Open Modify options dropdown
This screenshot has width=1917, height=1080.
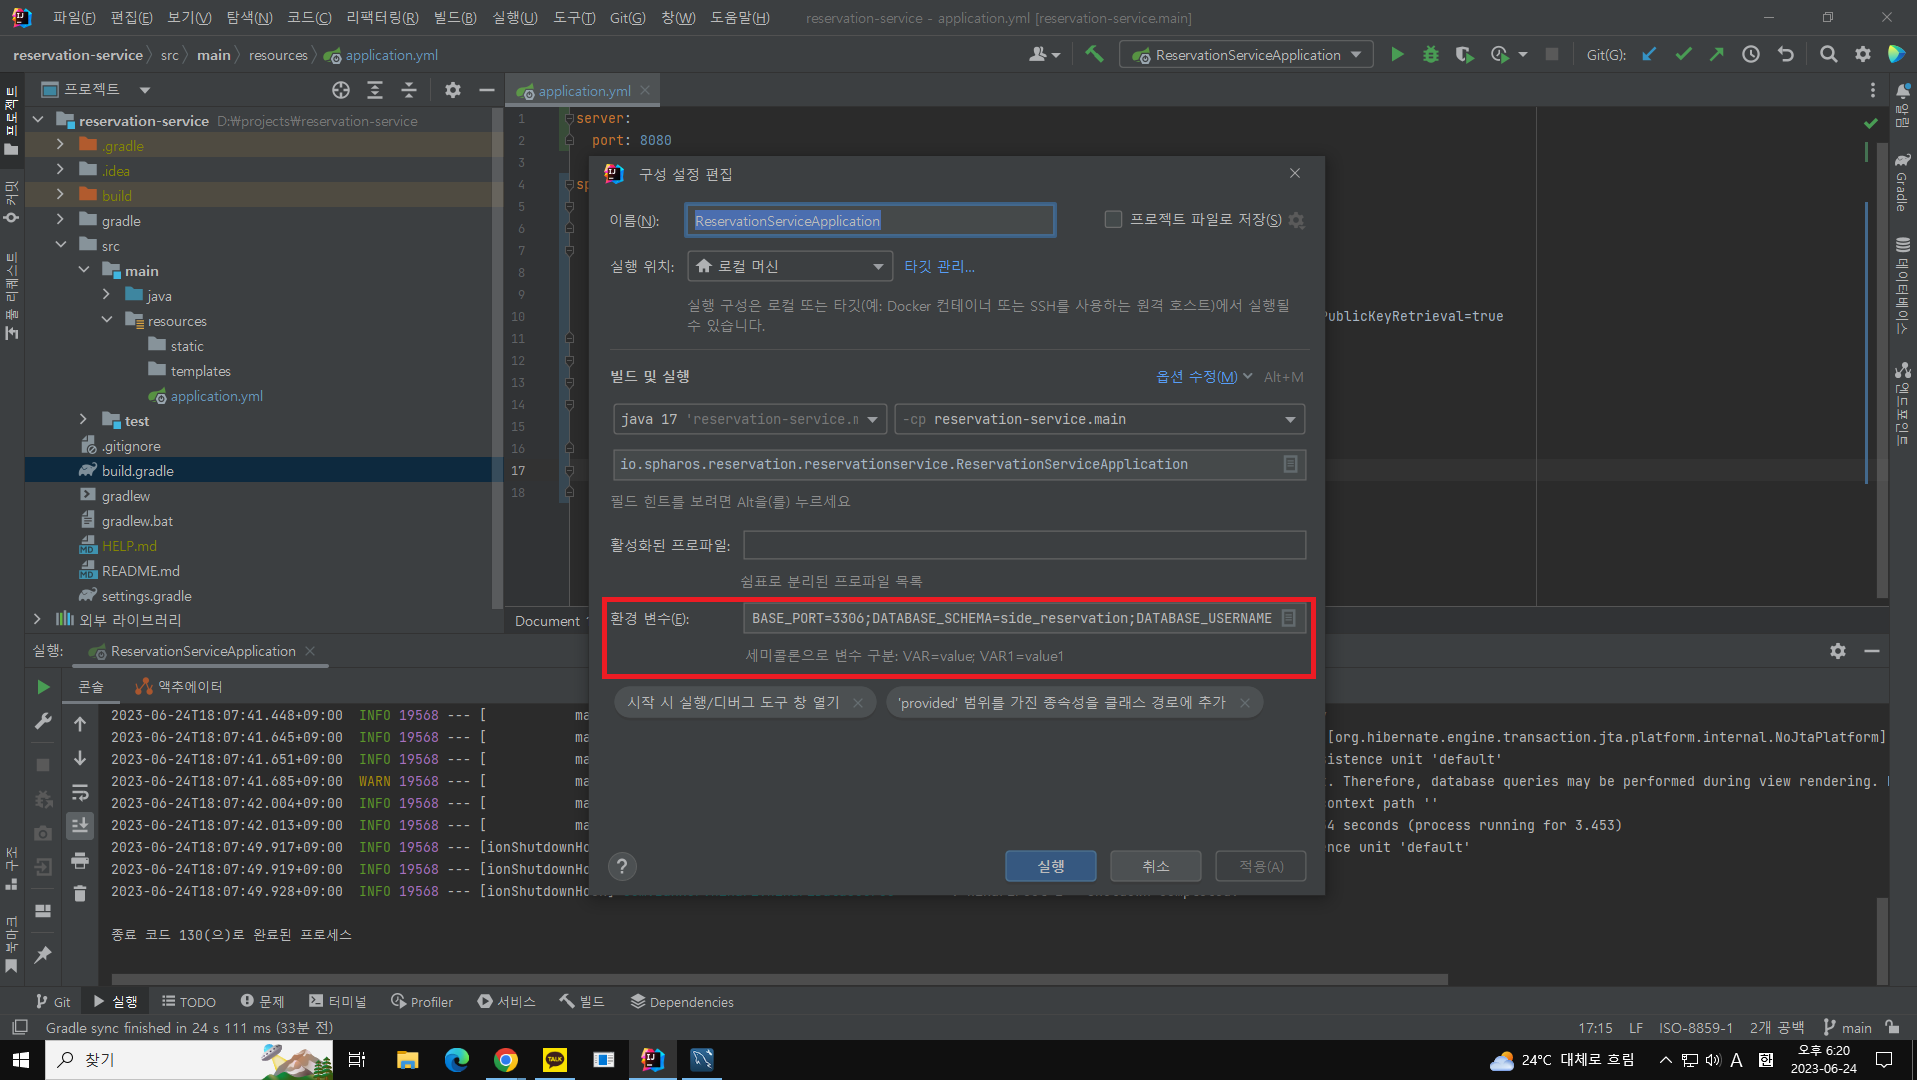coord(1204,377)
